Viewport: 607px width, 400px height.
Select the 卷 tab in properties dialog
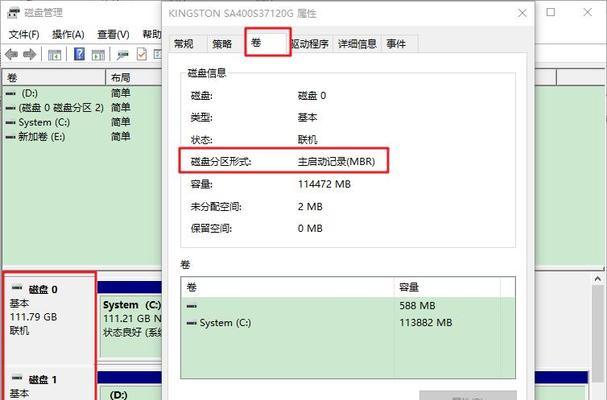[267, 42]
